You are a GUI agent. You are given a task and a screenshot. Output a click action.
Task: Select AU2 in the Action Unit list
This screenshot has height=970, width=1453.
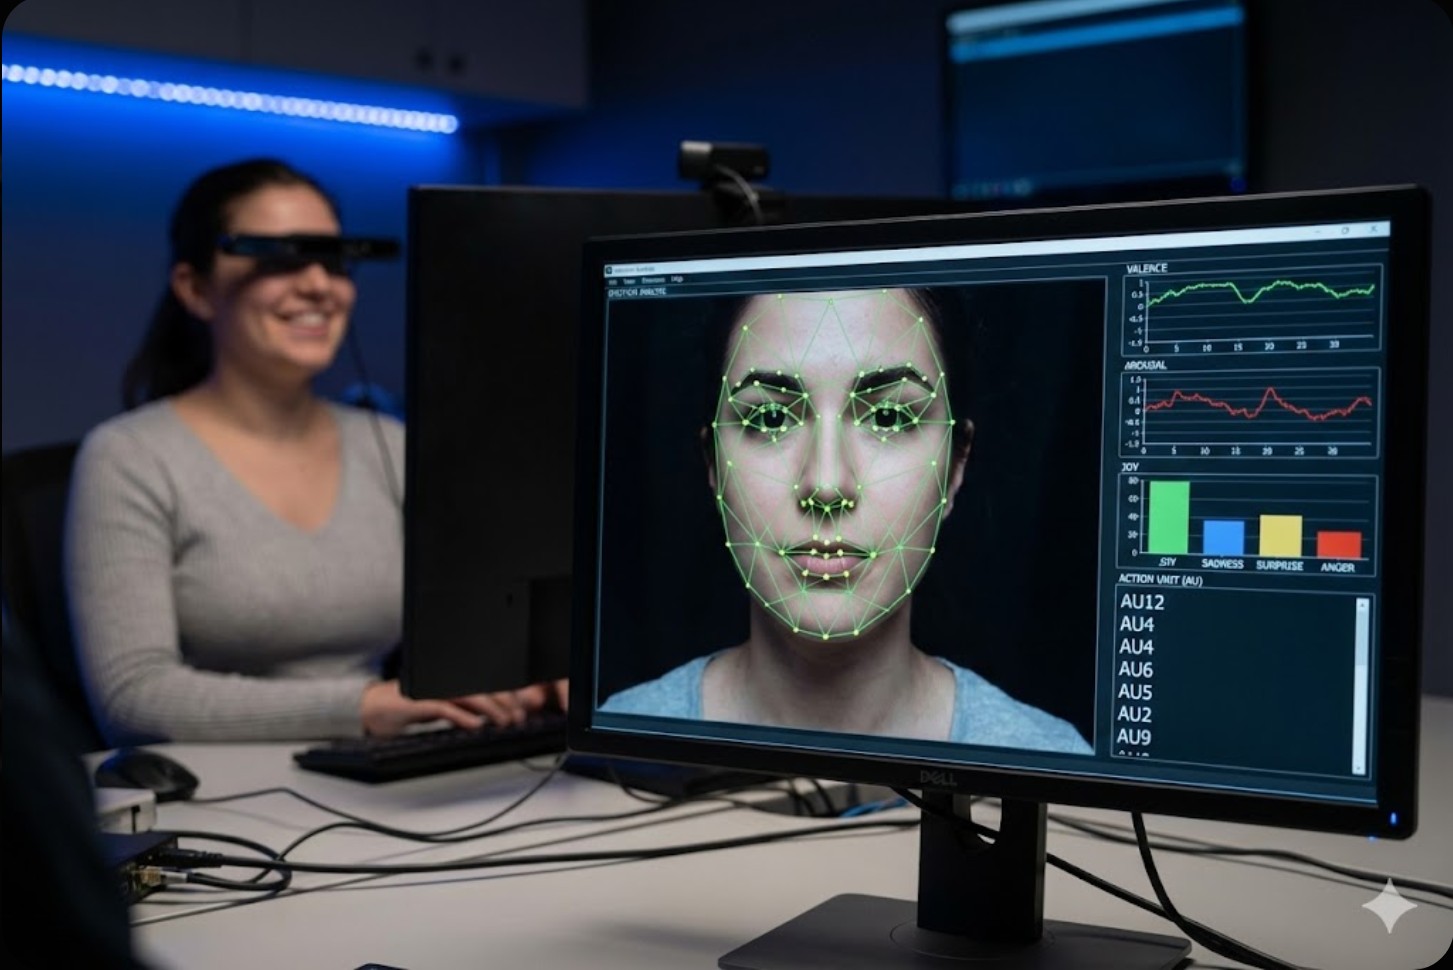[x=1133, y=714]
